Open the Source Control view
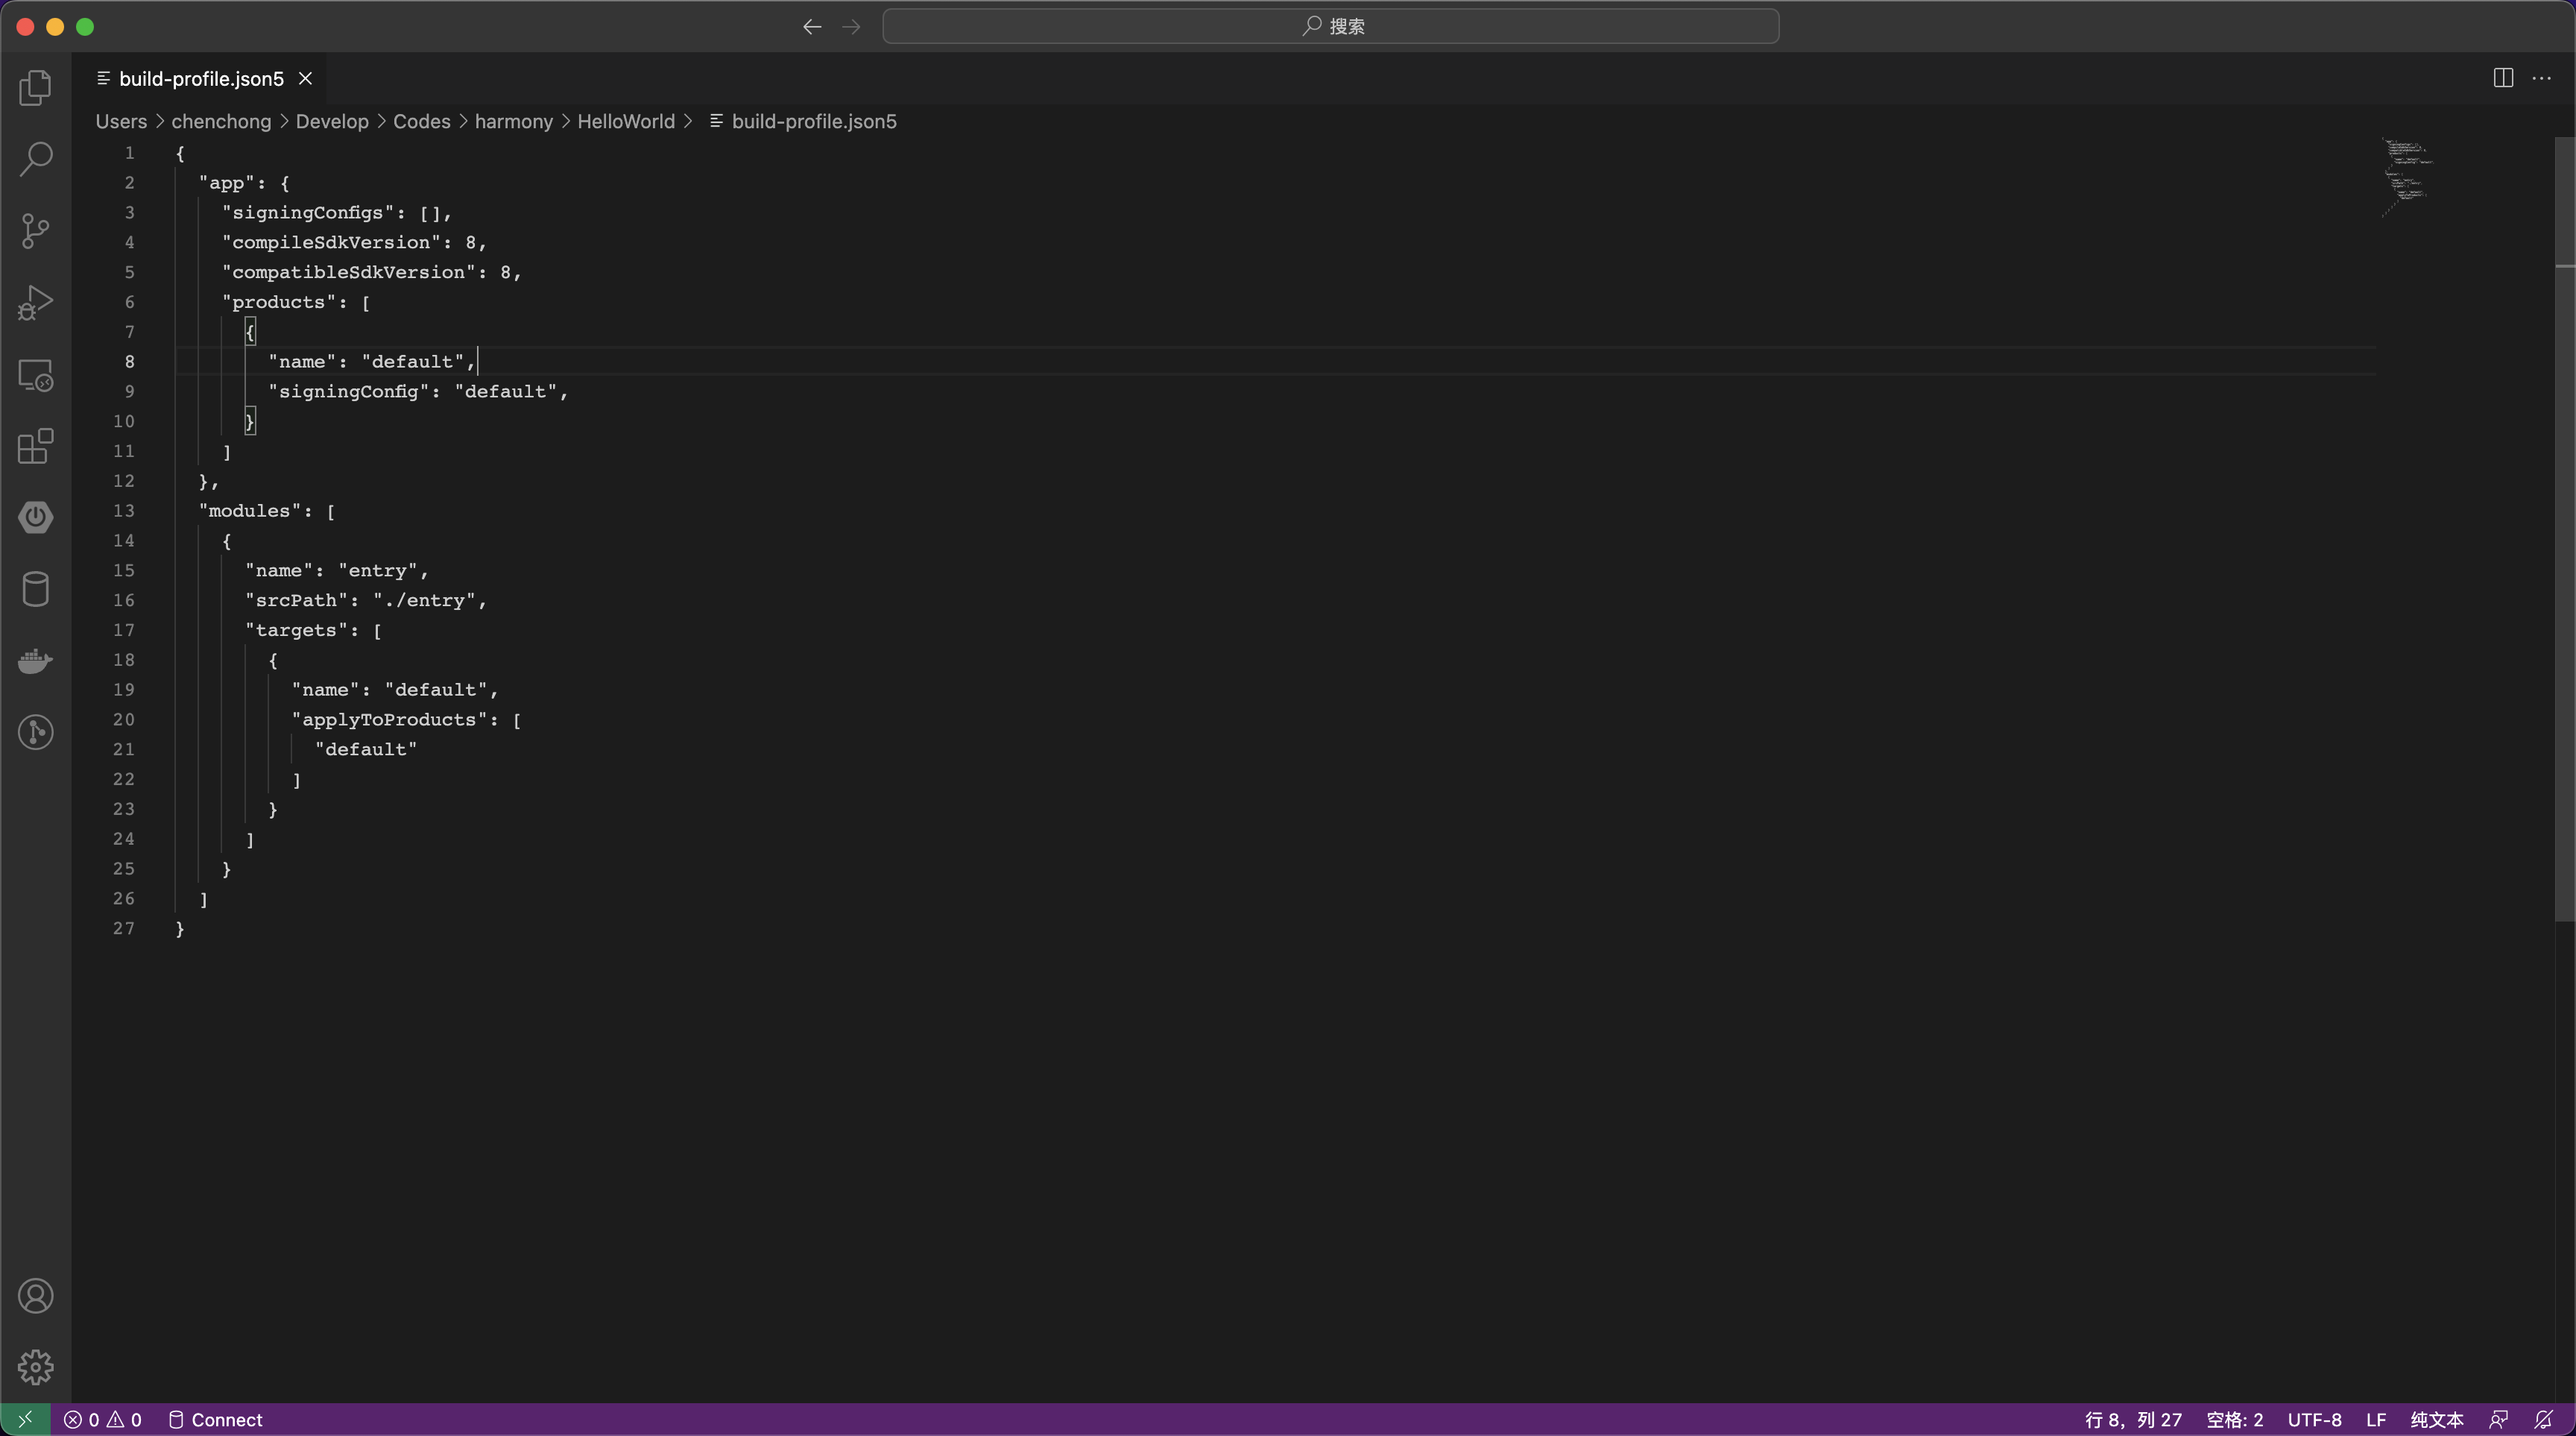This screenshot has width=2576, height=1436. pyautogui.click(x=36, y=231)
